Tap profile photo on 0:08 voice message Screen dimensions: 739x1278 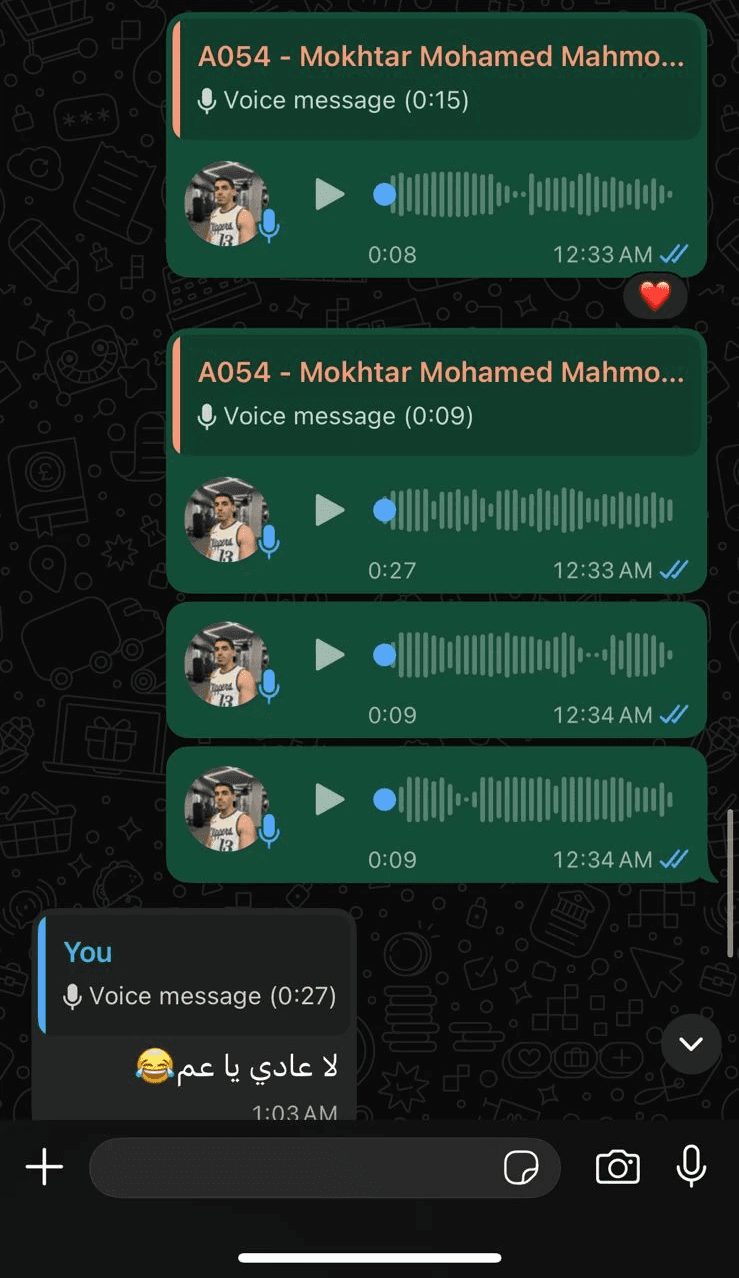click(x=227, y=204)
